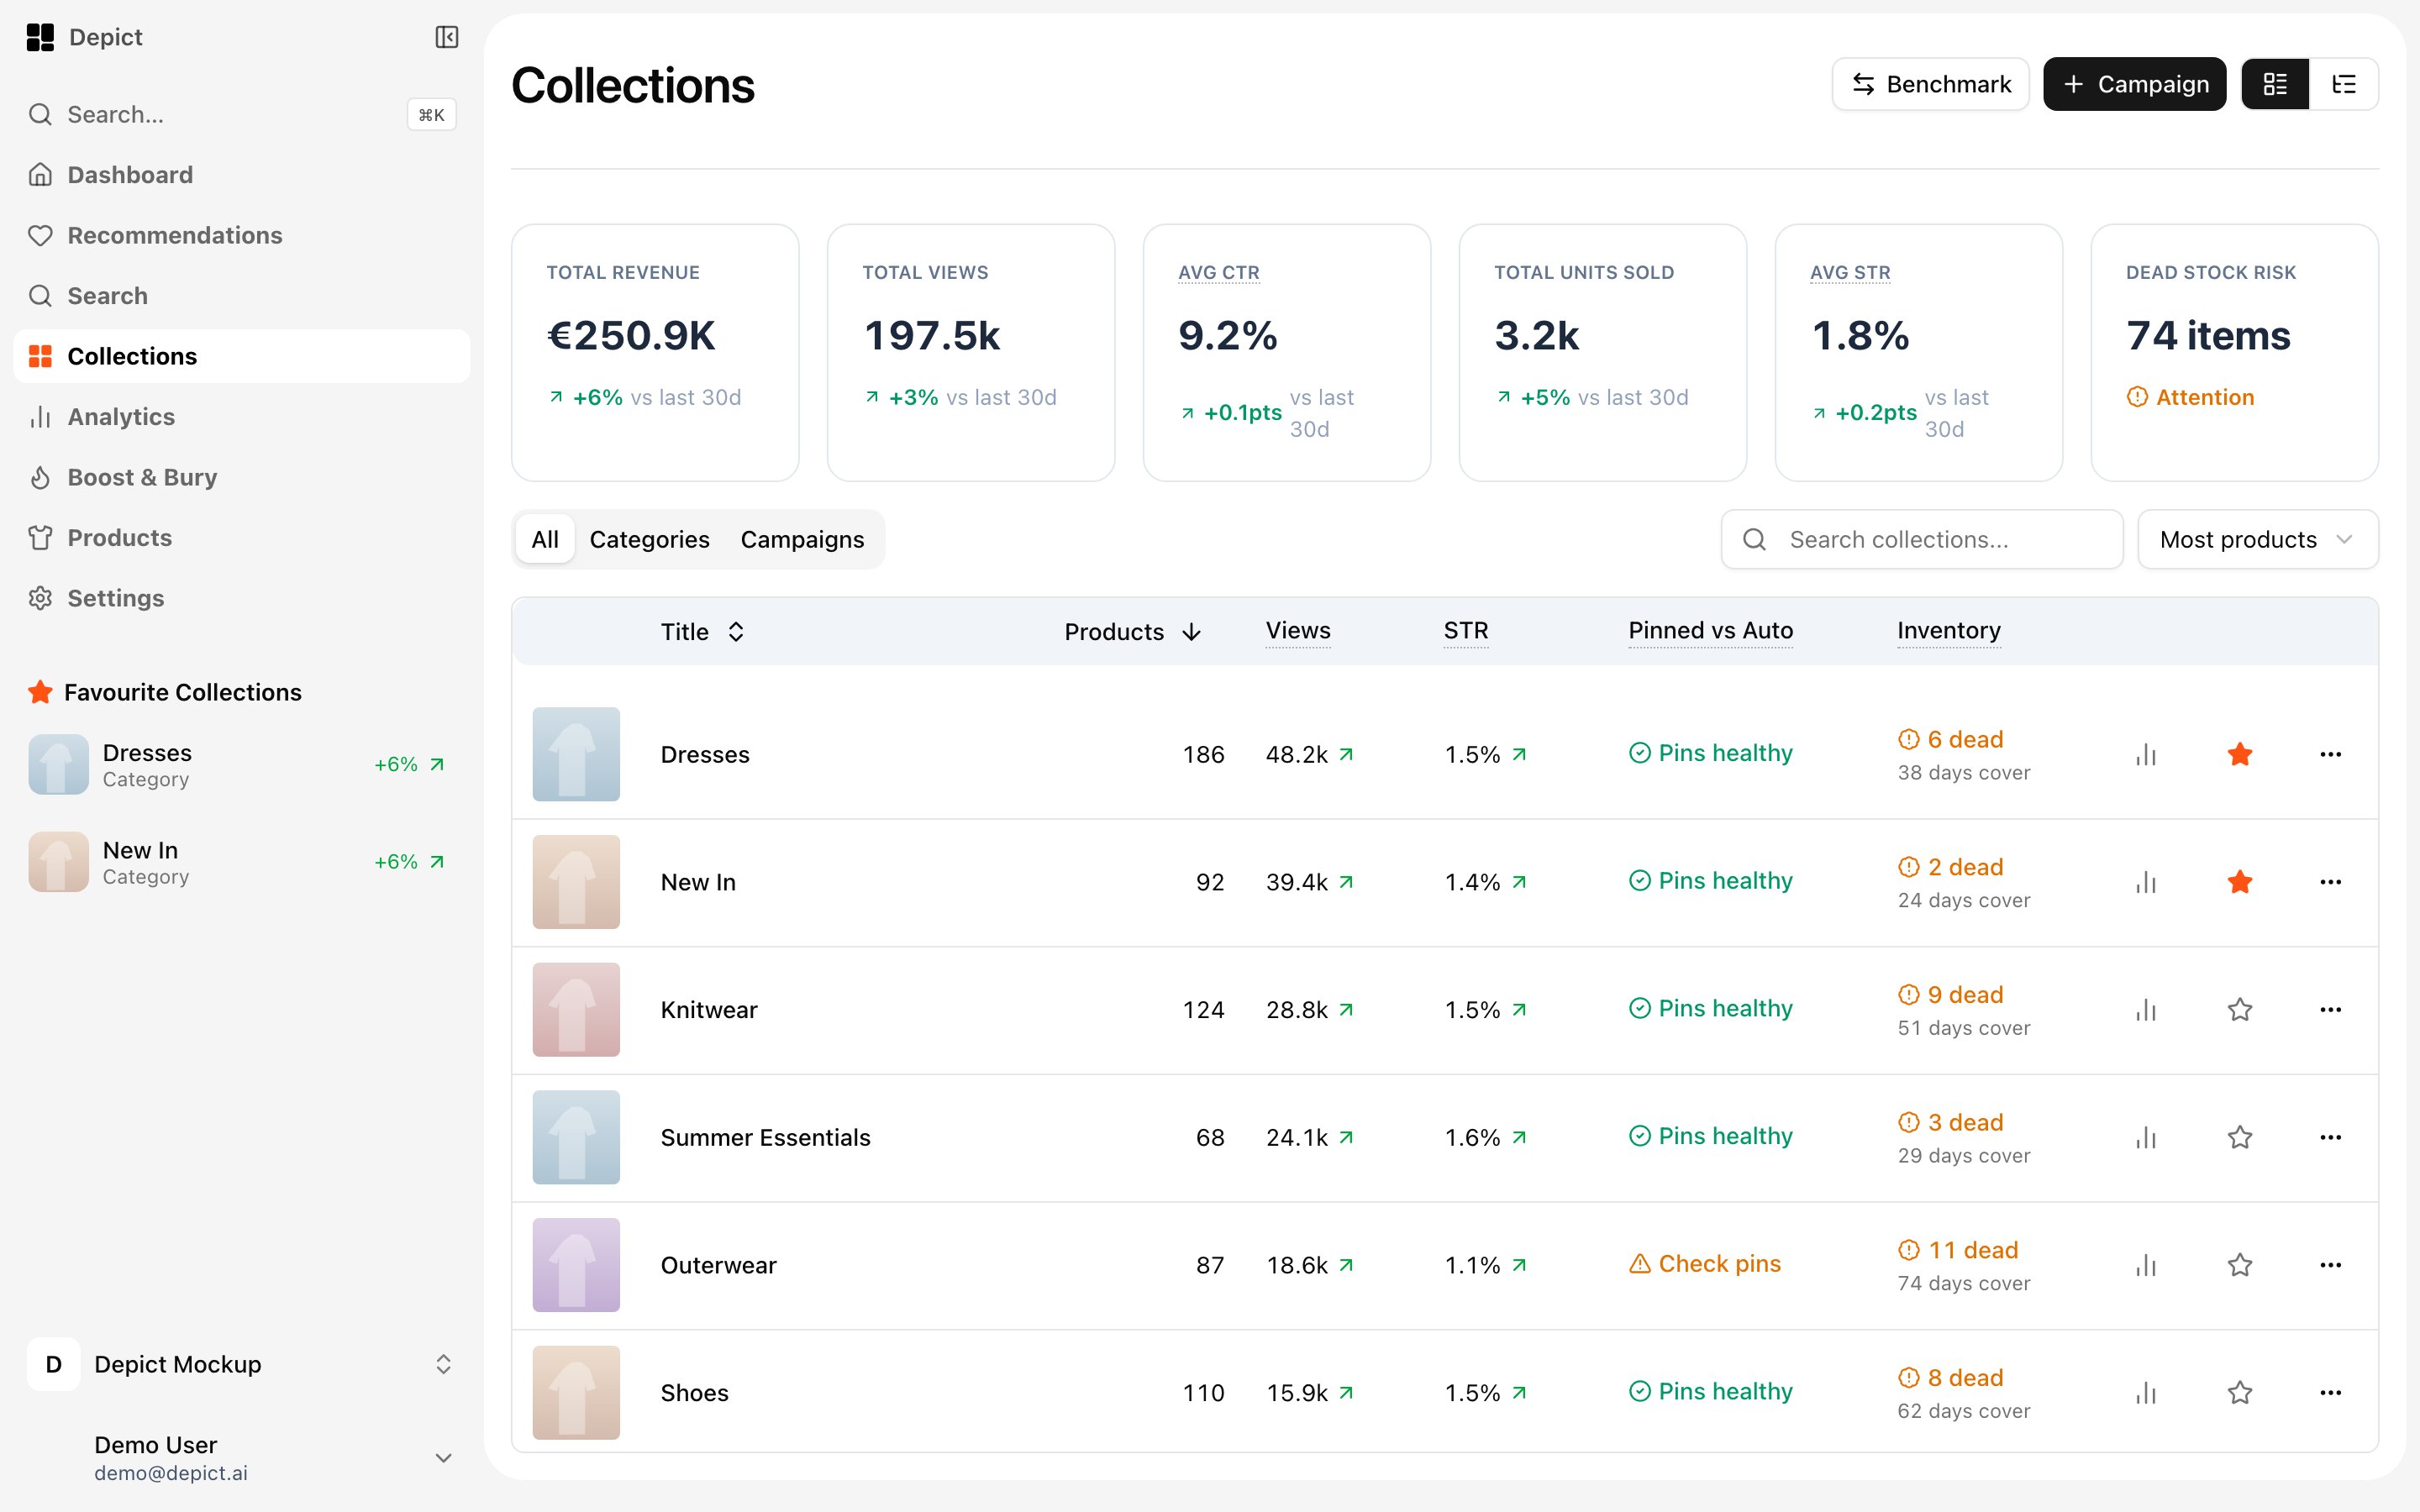The width and height of the screenshot is (2420, 1512).
Task: Open more options menu for Dresses row
Action: point(2330,754)
